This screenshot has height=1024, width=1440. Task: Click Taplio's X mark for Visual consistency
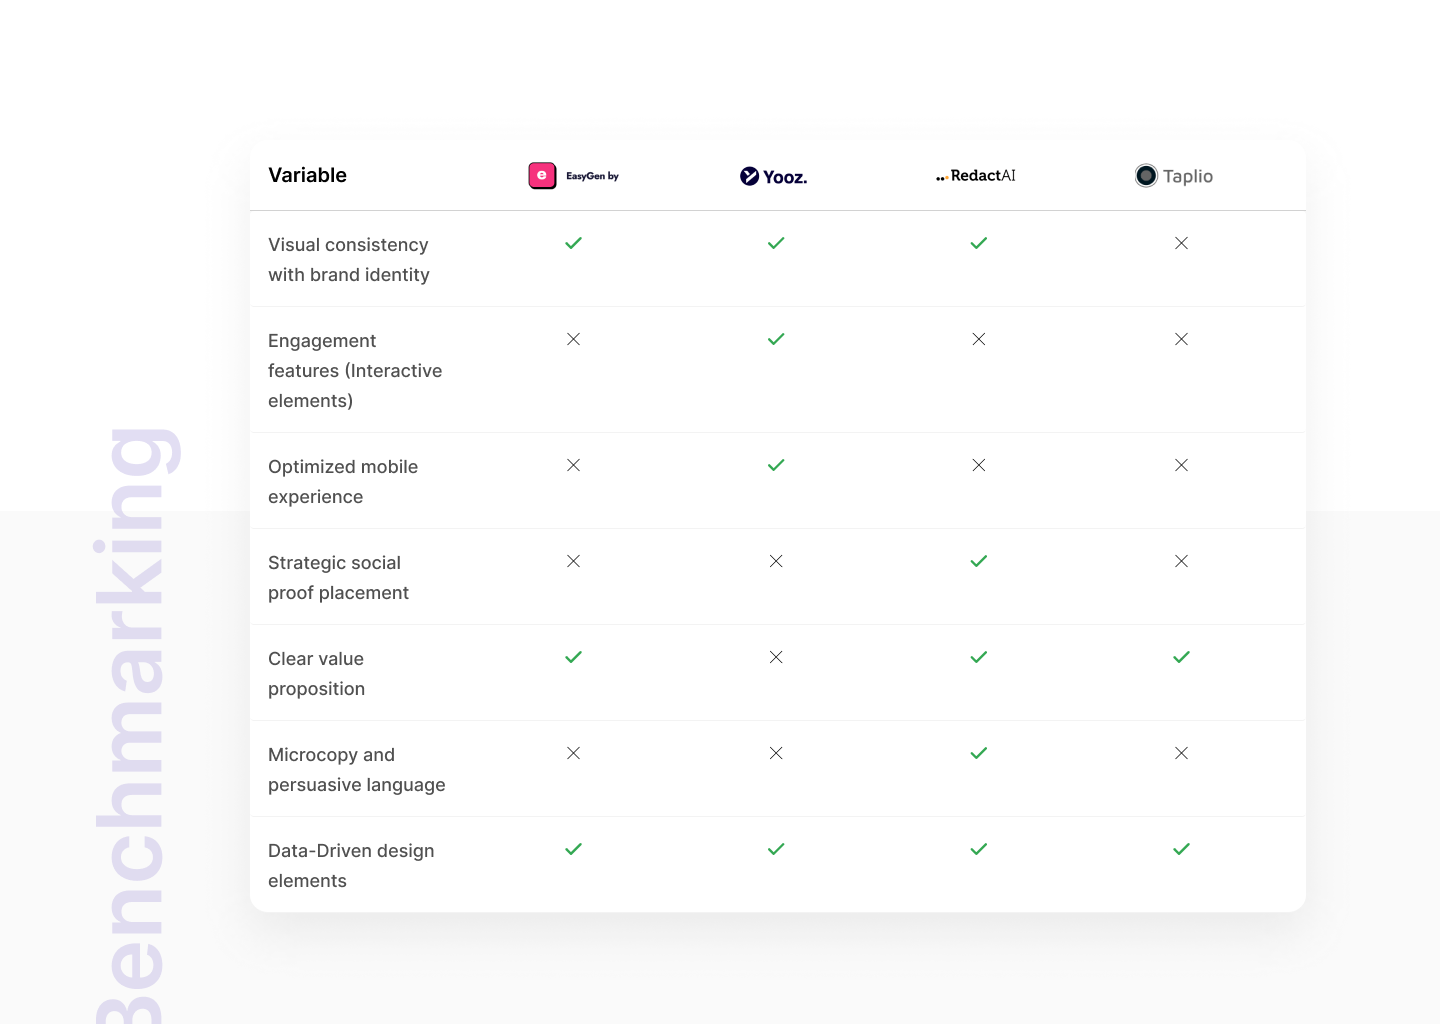coord(1181,243)
